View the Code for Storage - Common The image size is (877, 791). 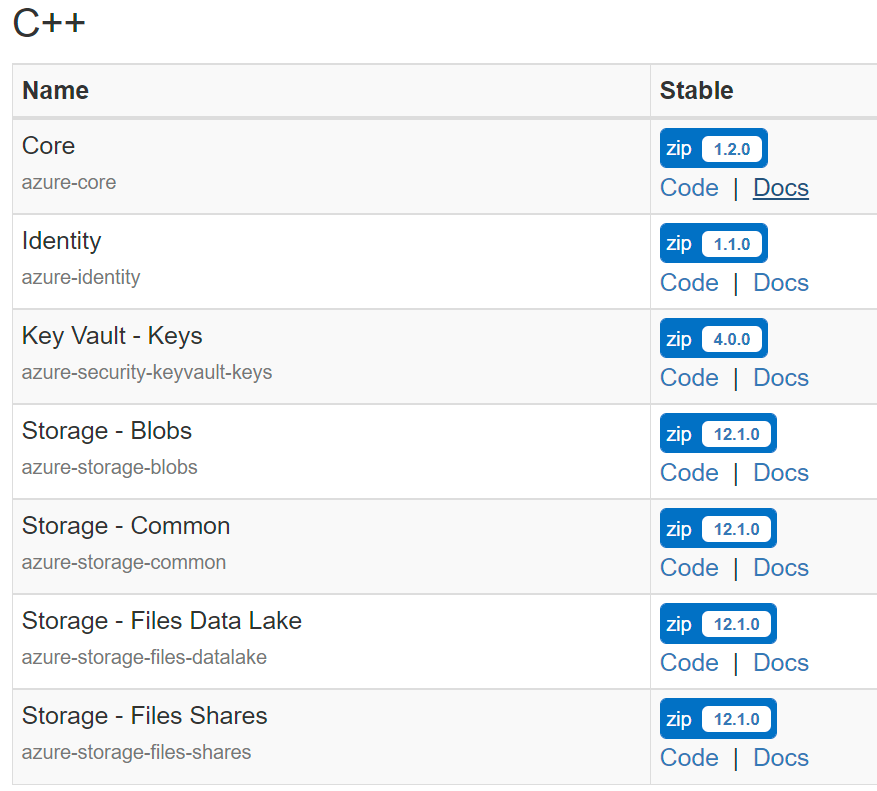click(x=689, y=567)
